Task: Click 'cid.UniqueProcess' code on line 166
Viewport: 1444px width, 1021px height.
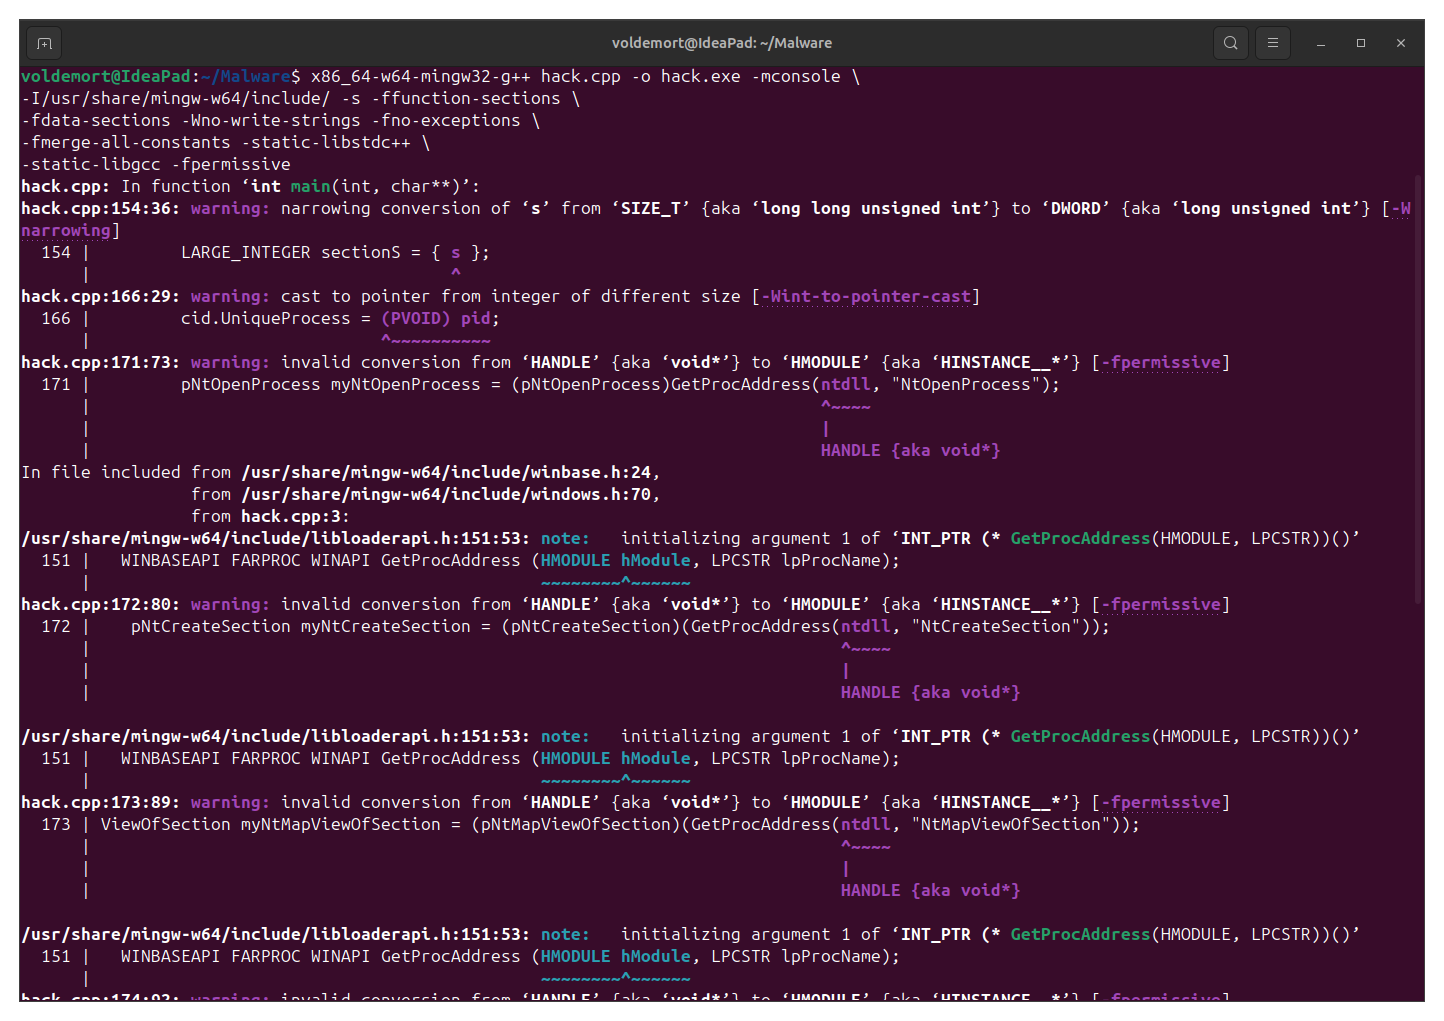Action: point(266,319)
